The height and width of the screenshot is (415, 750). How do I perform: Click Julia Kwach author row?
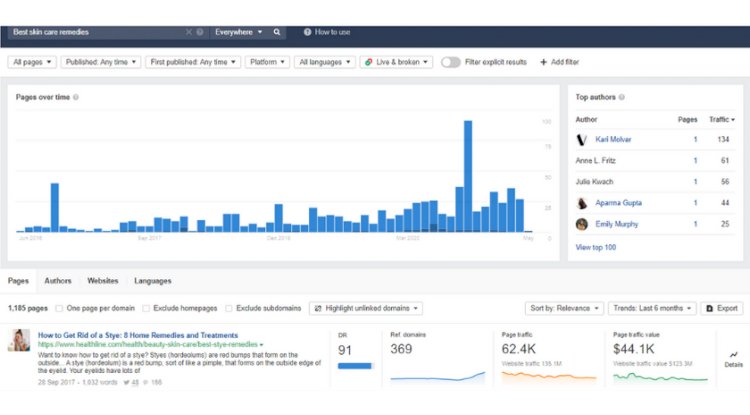coord(655,182)
